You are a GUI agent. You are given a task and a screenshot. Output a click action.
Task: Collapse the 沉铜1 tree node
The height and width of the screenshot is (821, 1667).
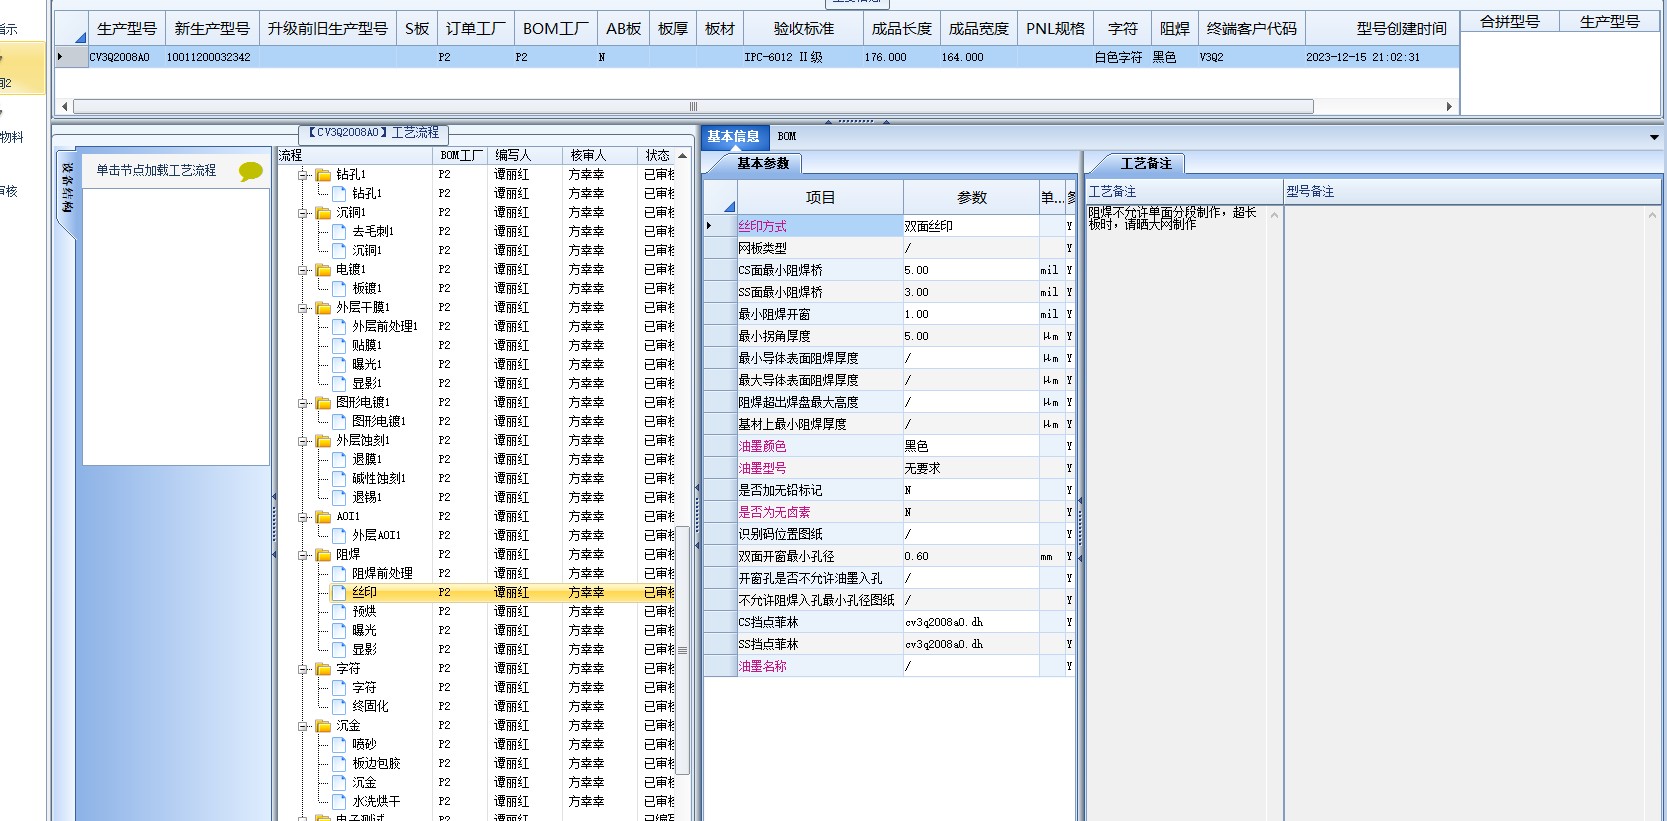coord(303,213)
